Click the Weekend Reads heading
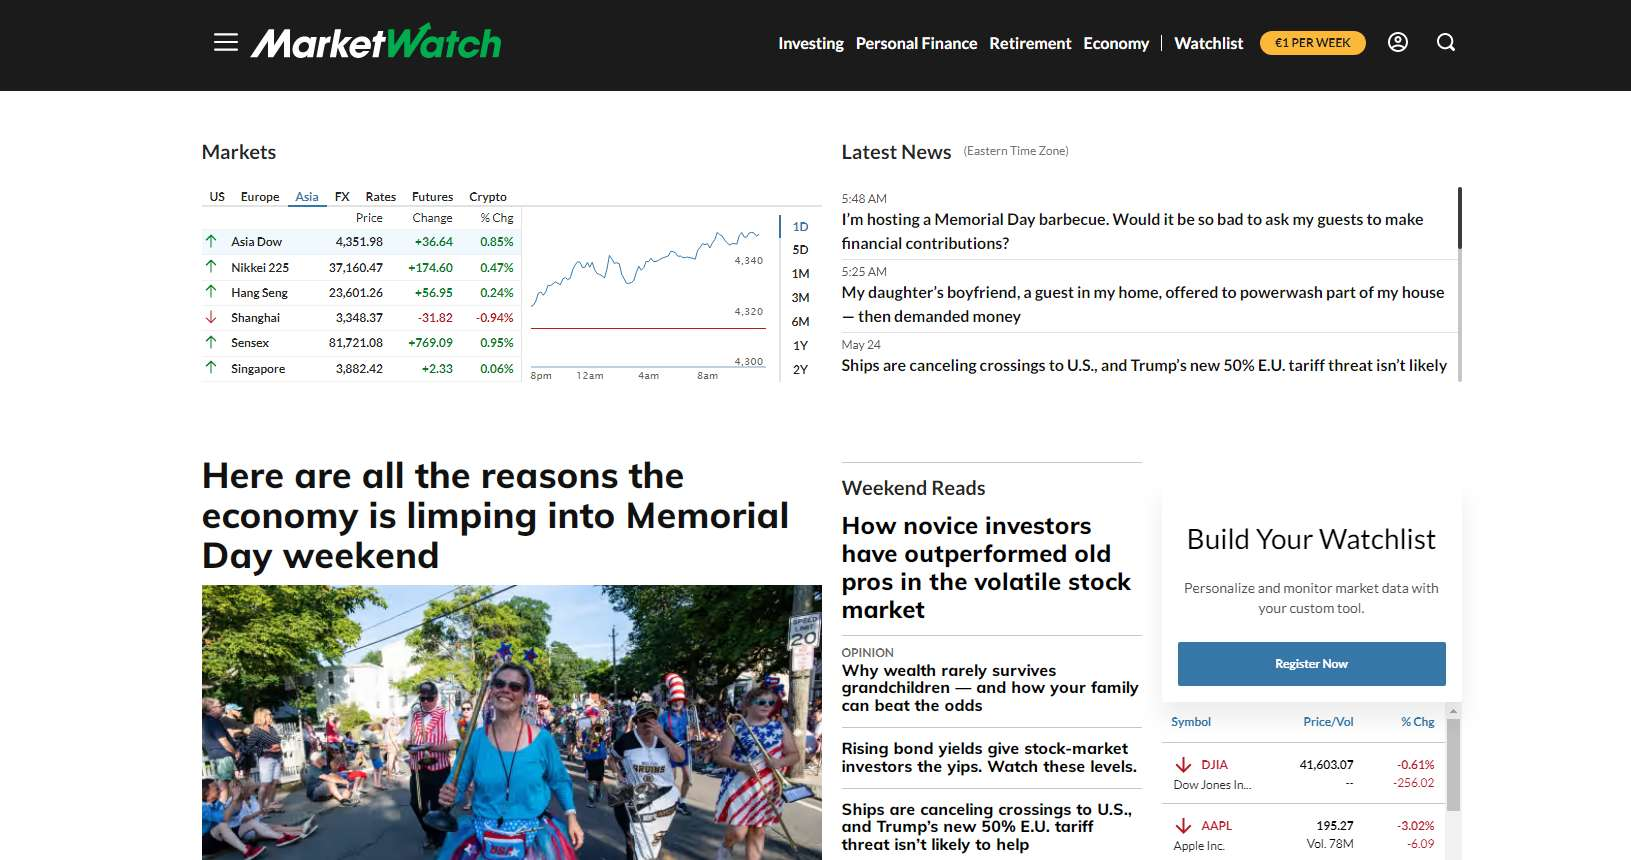 [913, 488]
